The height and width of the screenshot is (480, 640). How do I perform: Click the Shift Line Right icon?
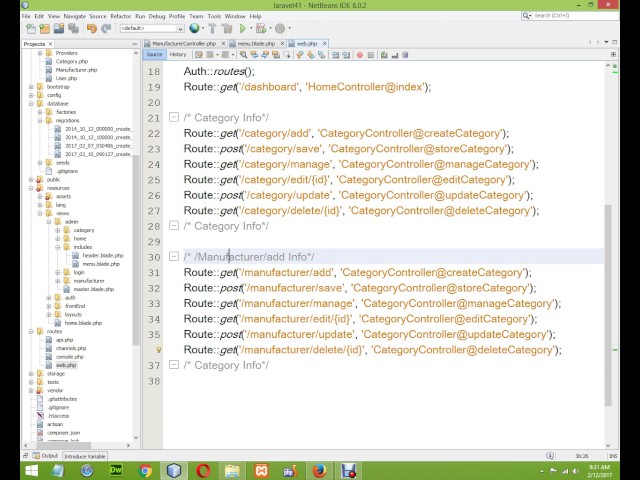346,55
